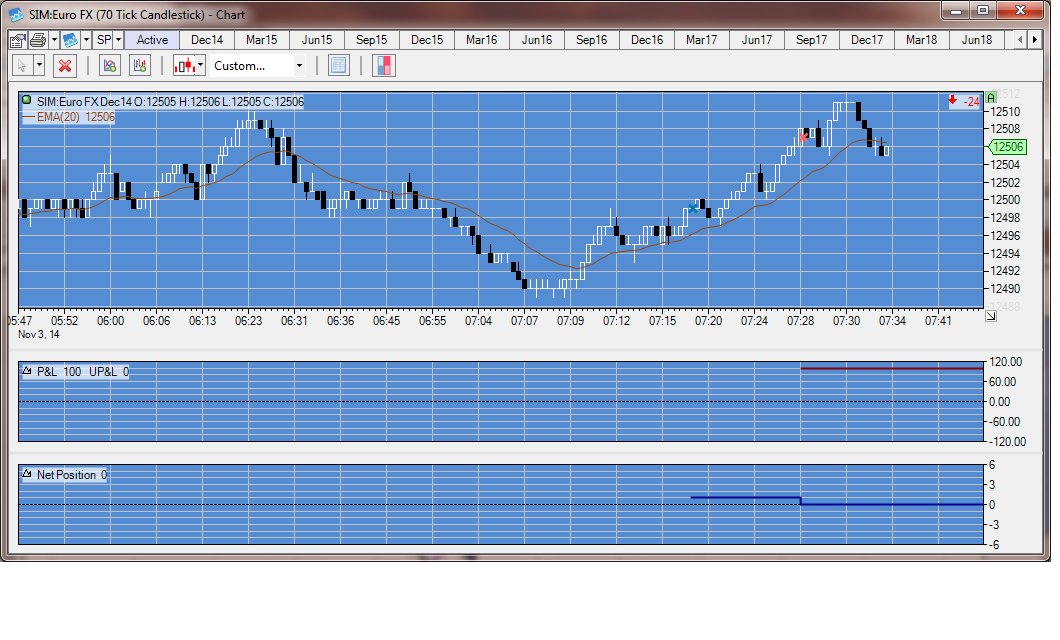Open the chart properties icon in the top toolbar
Viewport: 1060px width, 640px height.
(18, 40)
